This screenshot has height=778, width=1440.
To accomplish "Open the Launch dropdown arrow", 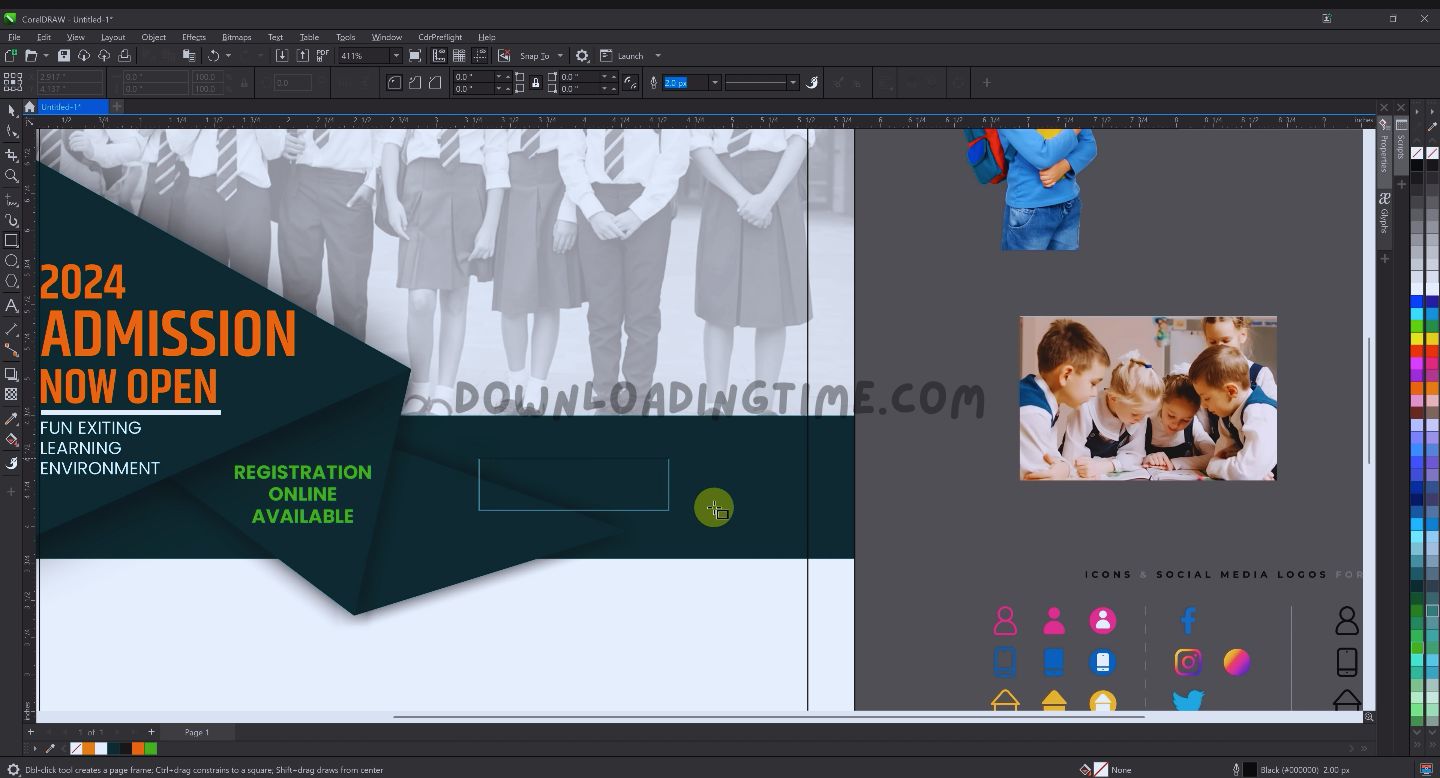I will click(x=658, y=55).
